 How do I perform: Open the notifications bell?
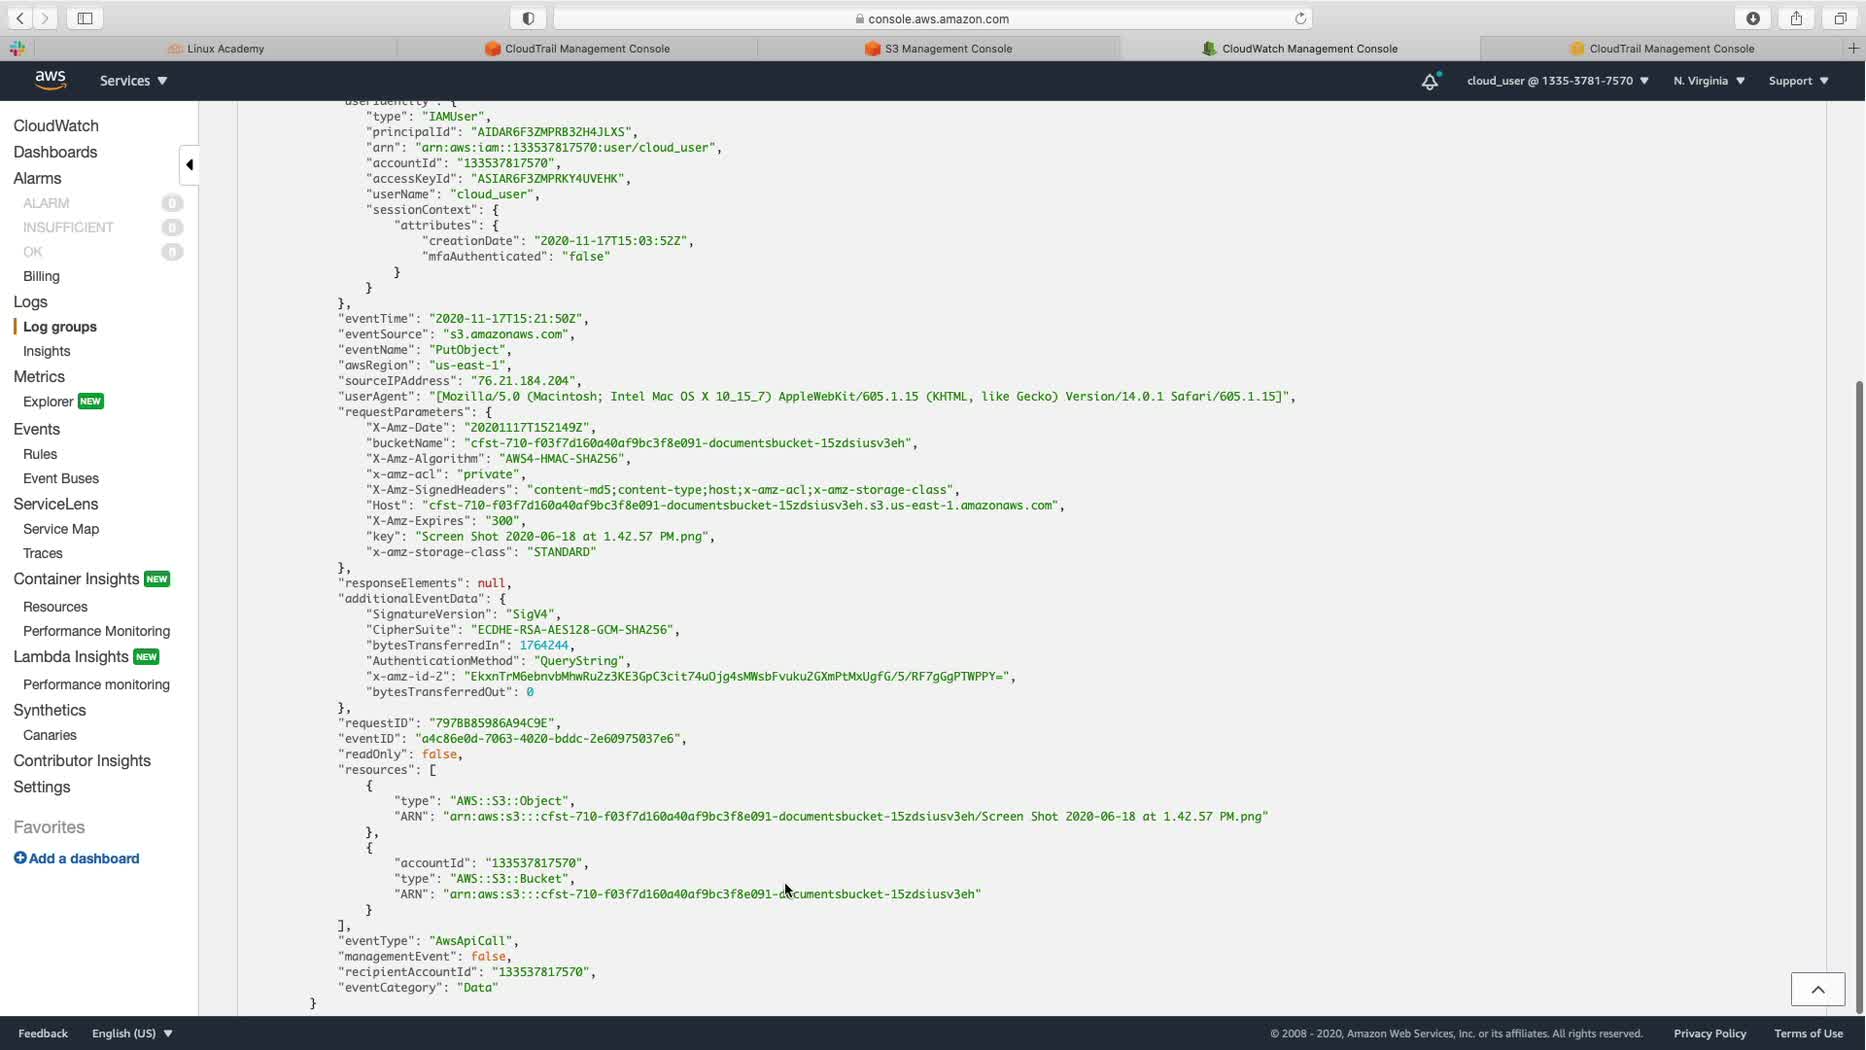(1430, 81)
